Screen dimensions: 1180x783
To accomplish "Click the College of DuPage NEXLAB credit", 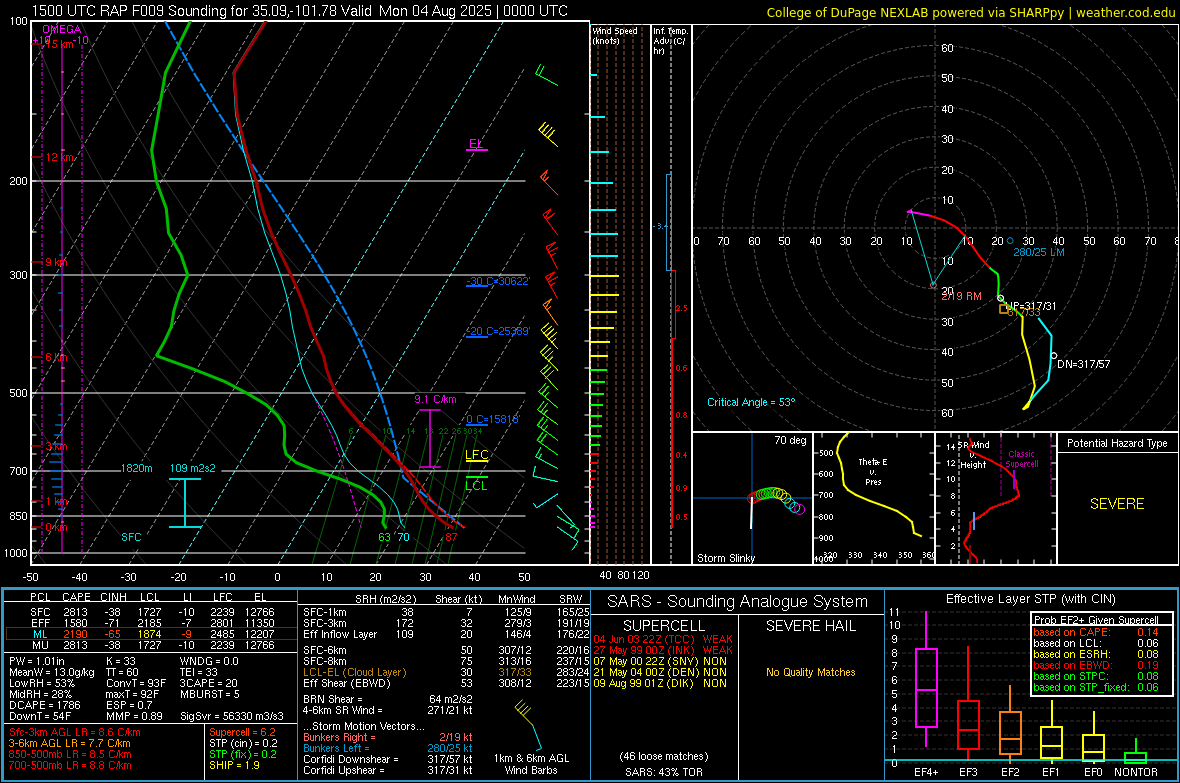I will [x=970, y=12].
